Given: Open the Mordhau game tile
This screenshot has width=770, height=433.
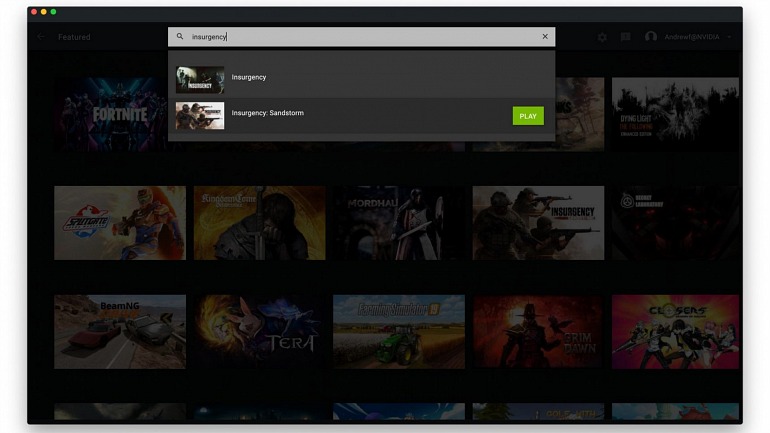Looking at the screenshot, I should pyautogui.click(x=399, y=223).
